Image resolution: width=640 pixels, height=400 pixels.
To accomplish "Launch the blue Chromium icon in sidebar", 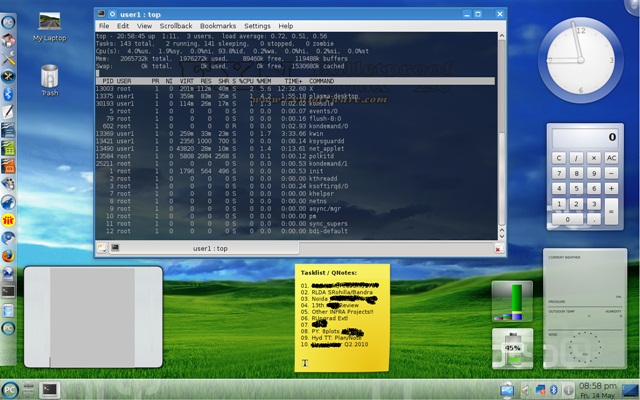I will 8,238.
